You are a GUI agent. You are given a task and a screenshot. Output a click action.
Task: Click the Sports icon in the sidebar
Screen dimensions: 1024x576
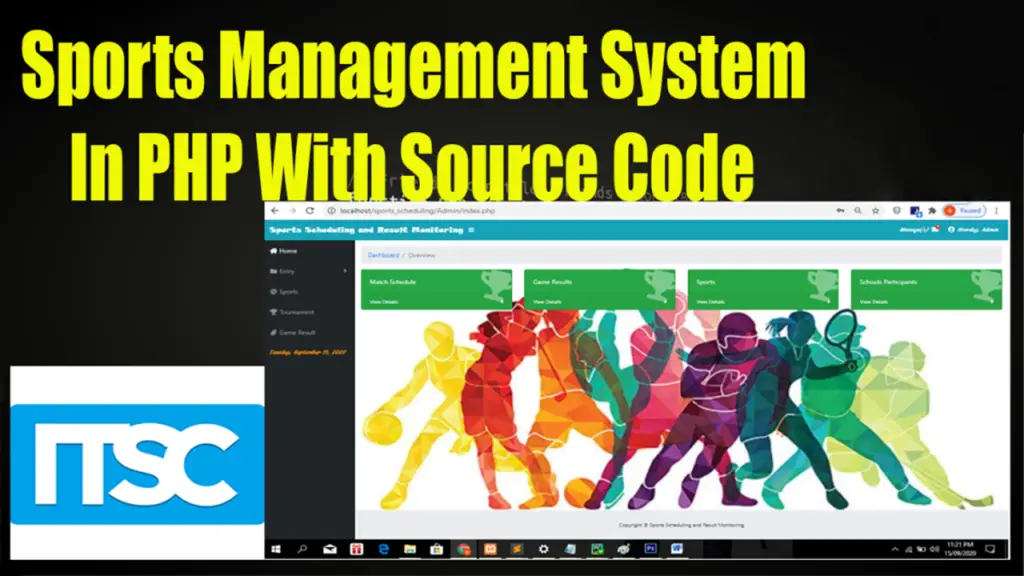pyautogui.click(x=272, y=292)
